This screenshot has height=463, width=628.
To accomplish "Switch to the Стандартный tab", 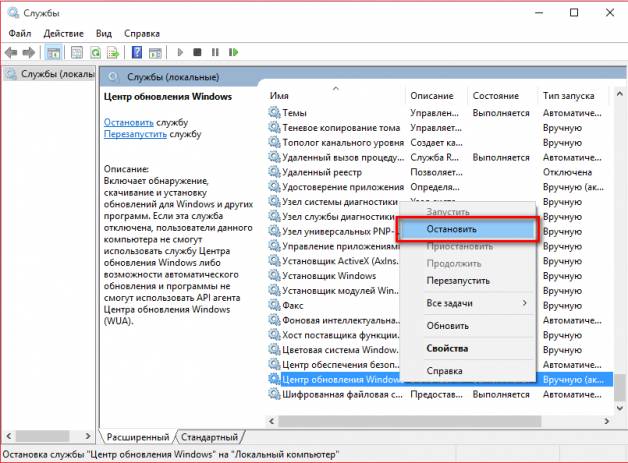I will [x=209, y=437].
